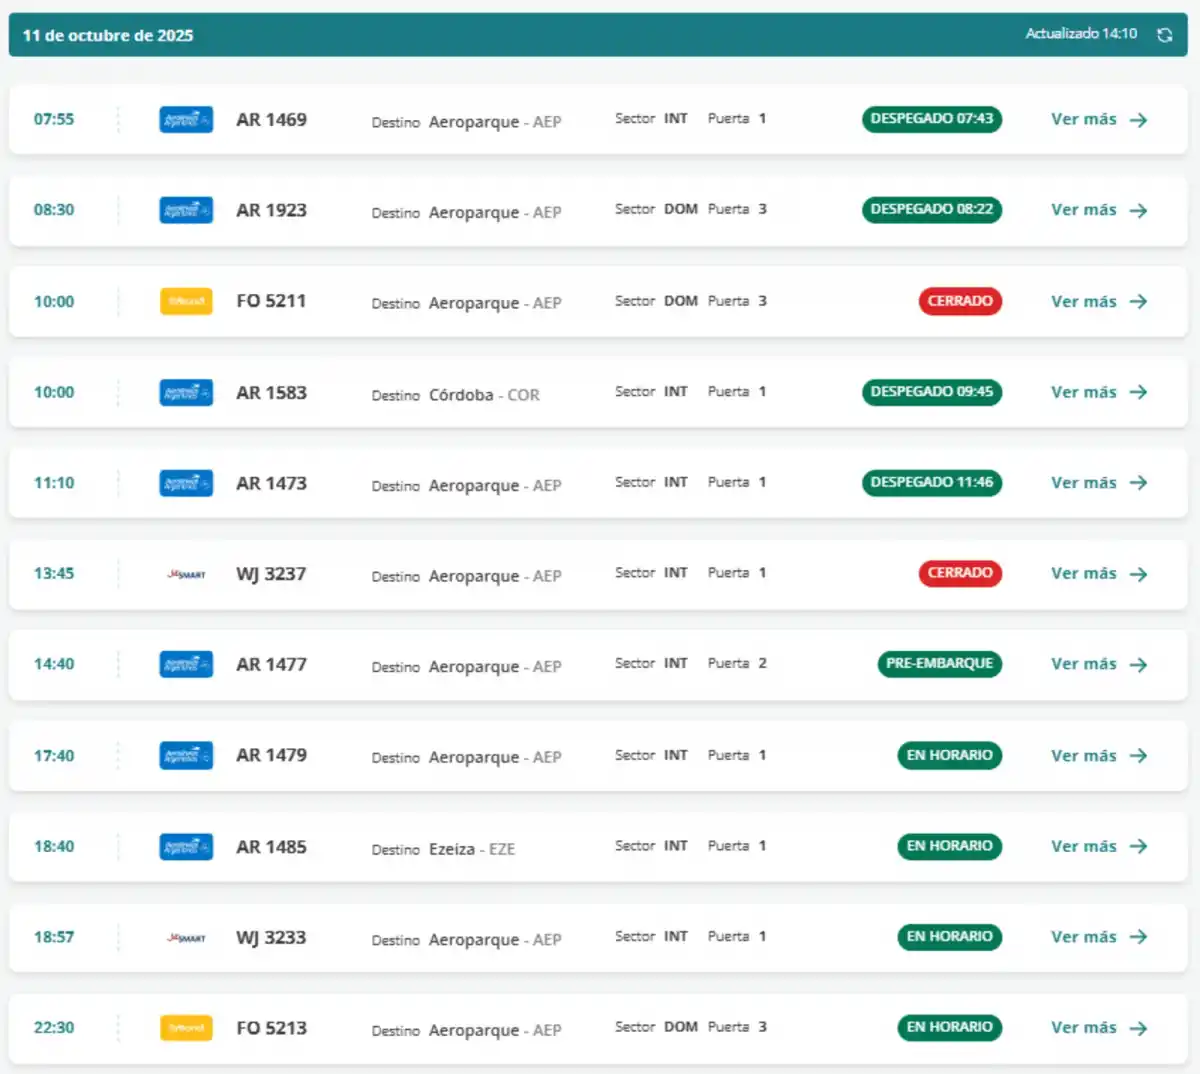
Task: Click the PRE-EMBARQUE status badge
Action: coord(940,664)
